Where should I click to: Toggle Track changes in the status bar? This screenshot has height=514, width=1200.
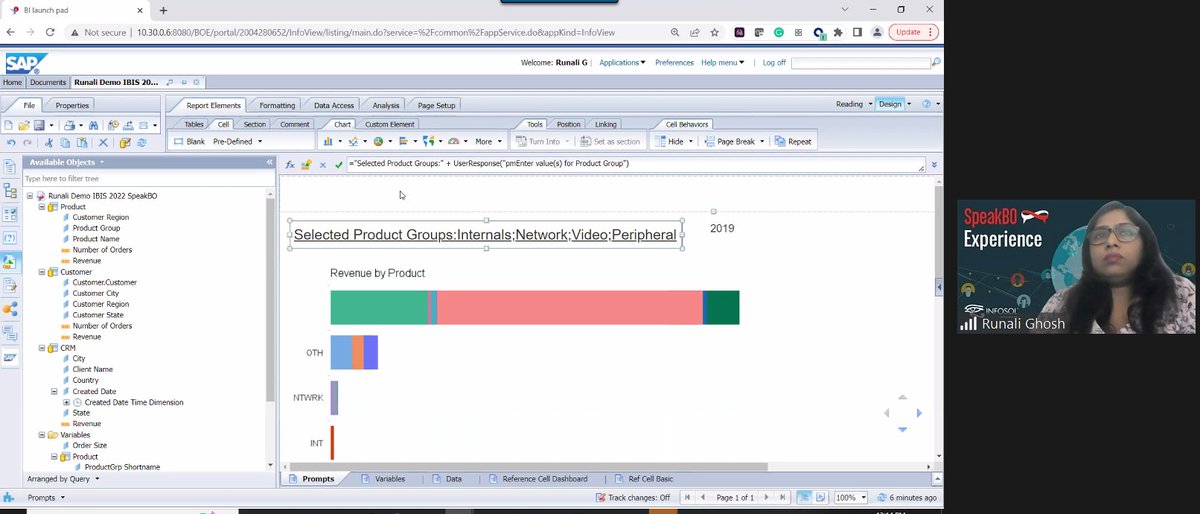pyautogui.click(x=635, y=497)
